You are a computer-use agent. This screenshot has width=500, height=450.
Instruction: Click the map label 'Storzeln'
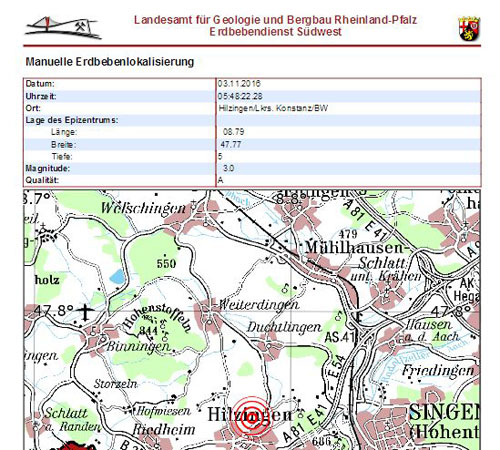[115, 384]
